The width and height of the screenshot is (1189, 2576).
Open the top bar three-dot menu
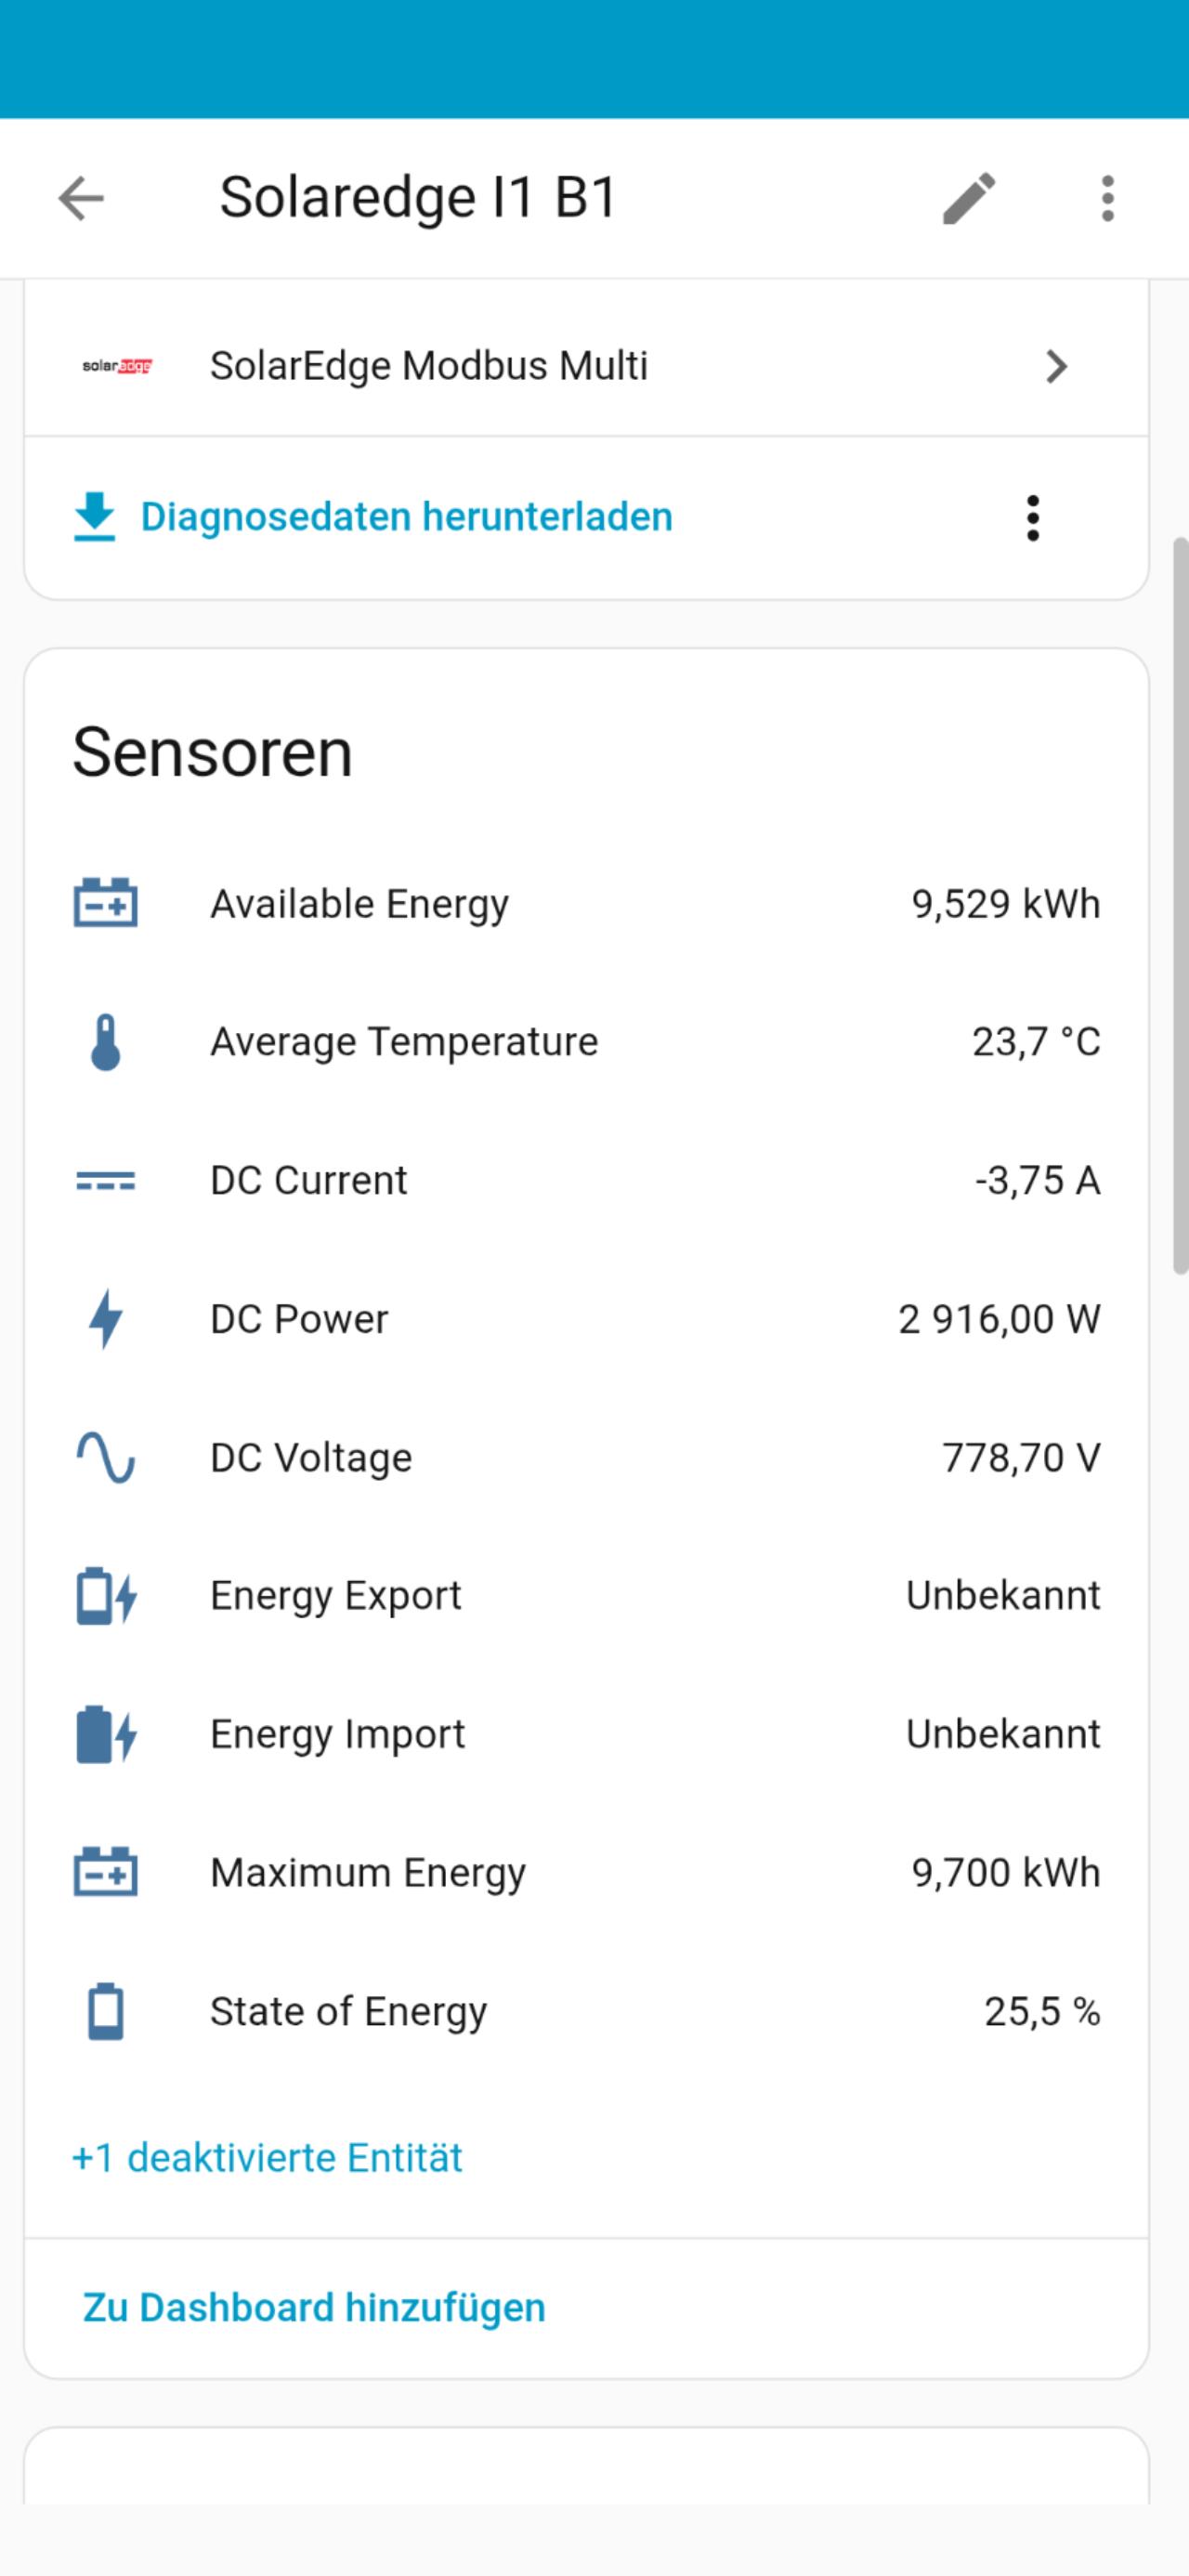1107,198
